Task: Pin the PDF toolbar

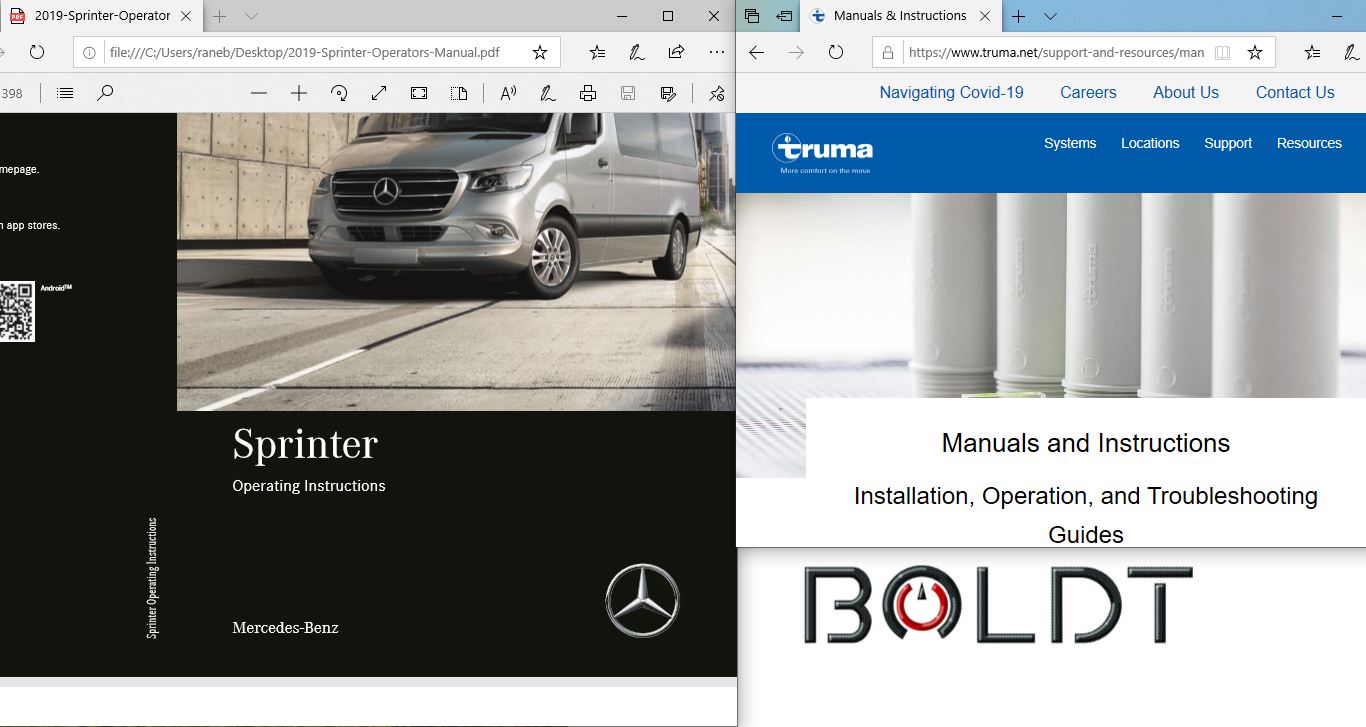Action: [717, 93]
